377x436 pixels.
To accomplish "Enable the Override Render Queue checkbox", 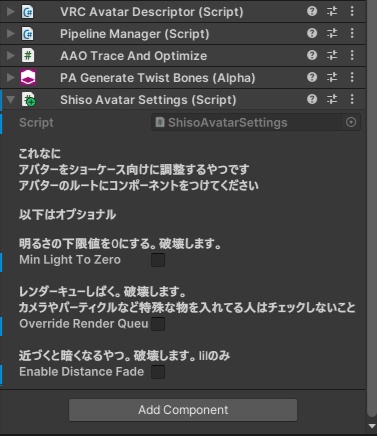I will tap(158, 324).
